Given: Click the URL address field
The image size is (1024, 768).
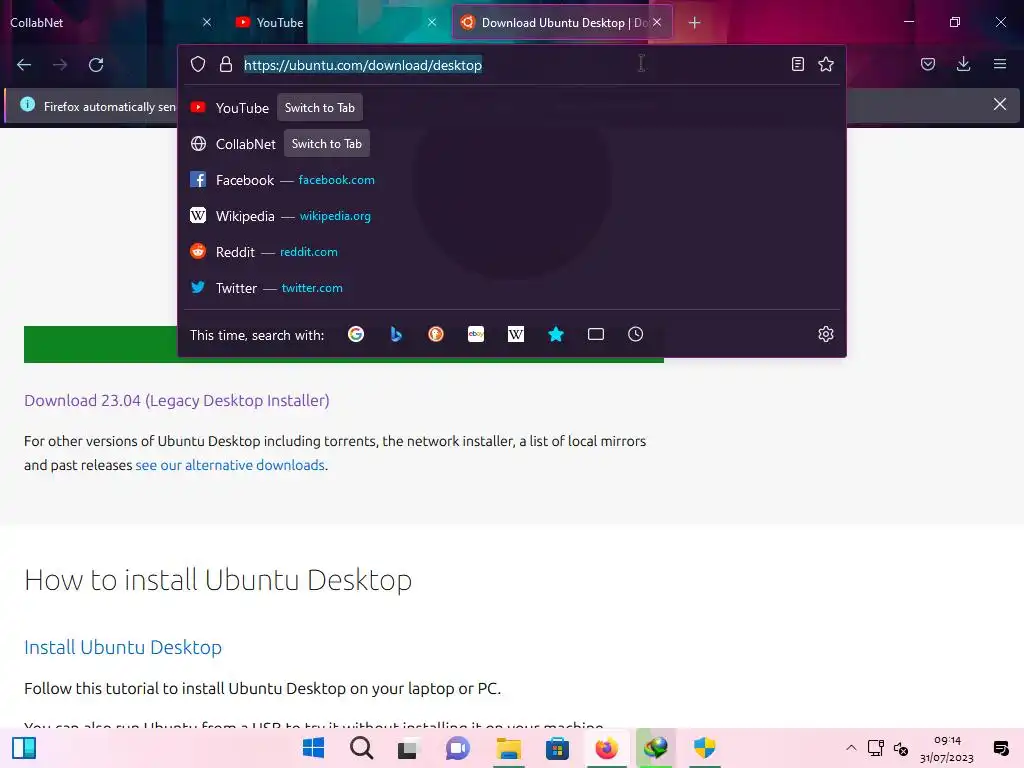Looking at the screenshot, I should click(513, 65).
